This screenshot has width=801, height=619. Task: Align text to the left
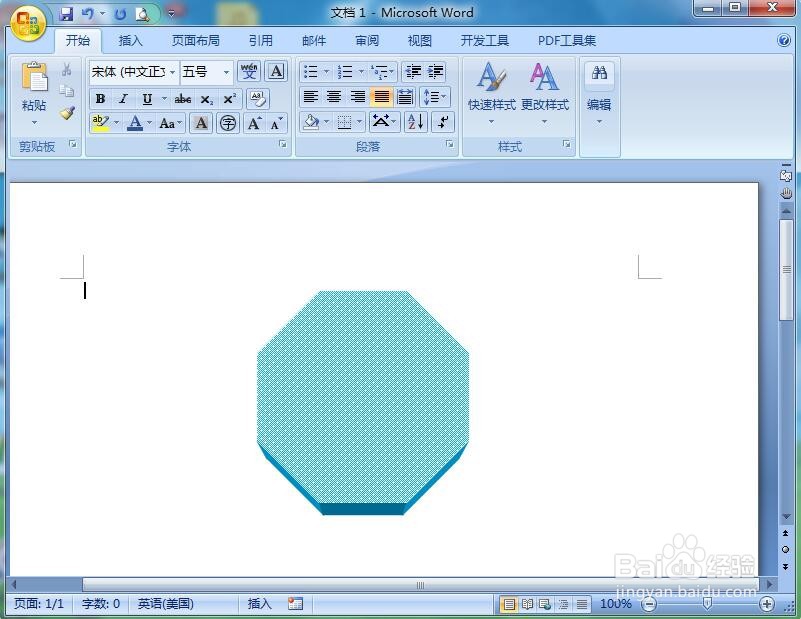click(x=311, y=97)
